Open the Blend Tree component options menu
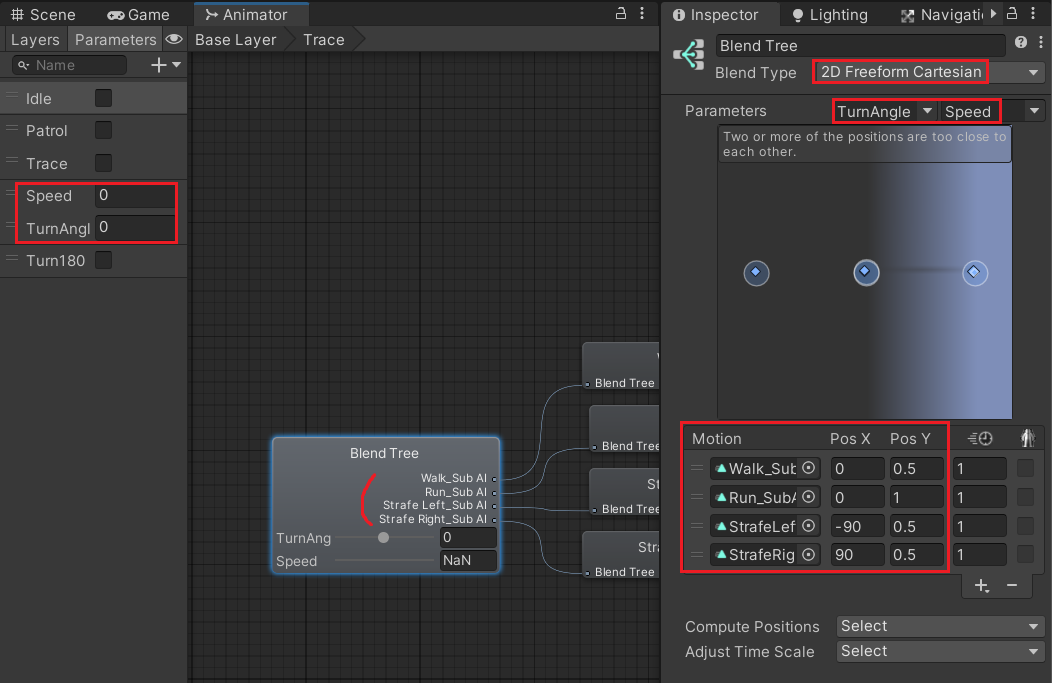Screen dimensions: 1052x683 click(x=1041, y=42)
